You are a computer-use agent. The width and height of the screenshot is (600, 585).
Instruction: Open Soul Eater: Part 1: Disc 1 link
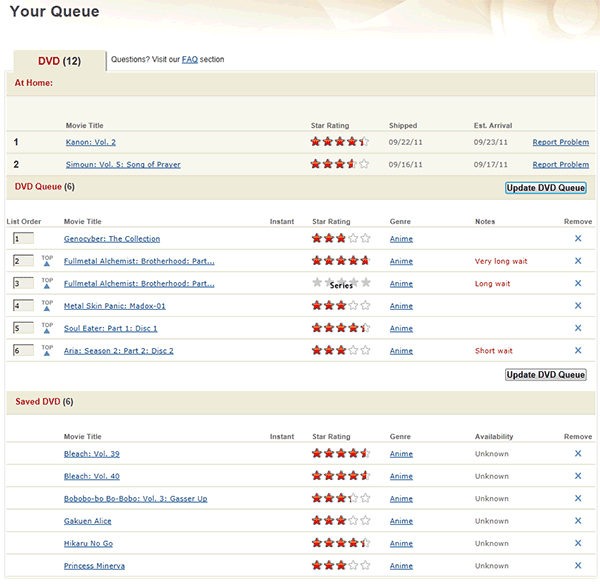click(x=110, y=328)
